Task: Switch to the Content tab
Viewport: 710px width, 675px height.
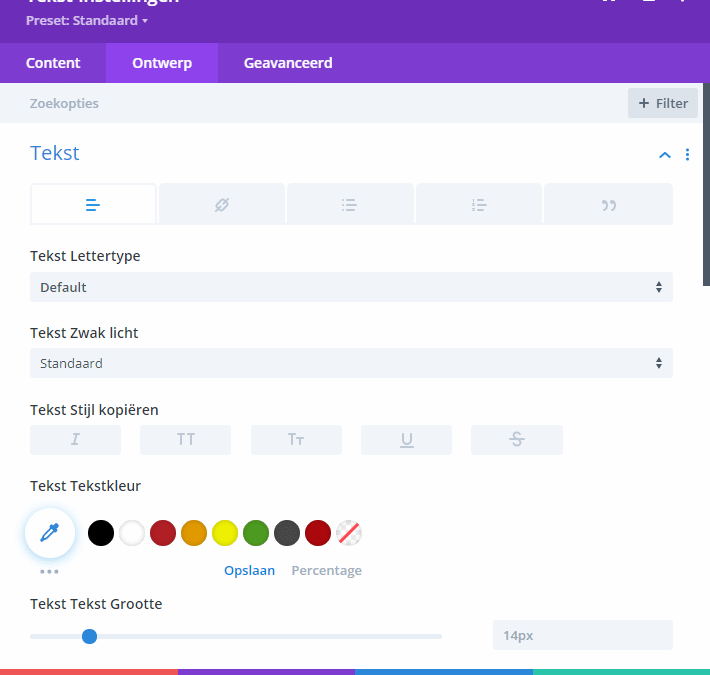Action: [x=53, y=63]
